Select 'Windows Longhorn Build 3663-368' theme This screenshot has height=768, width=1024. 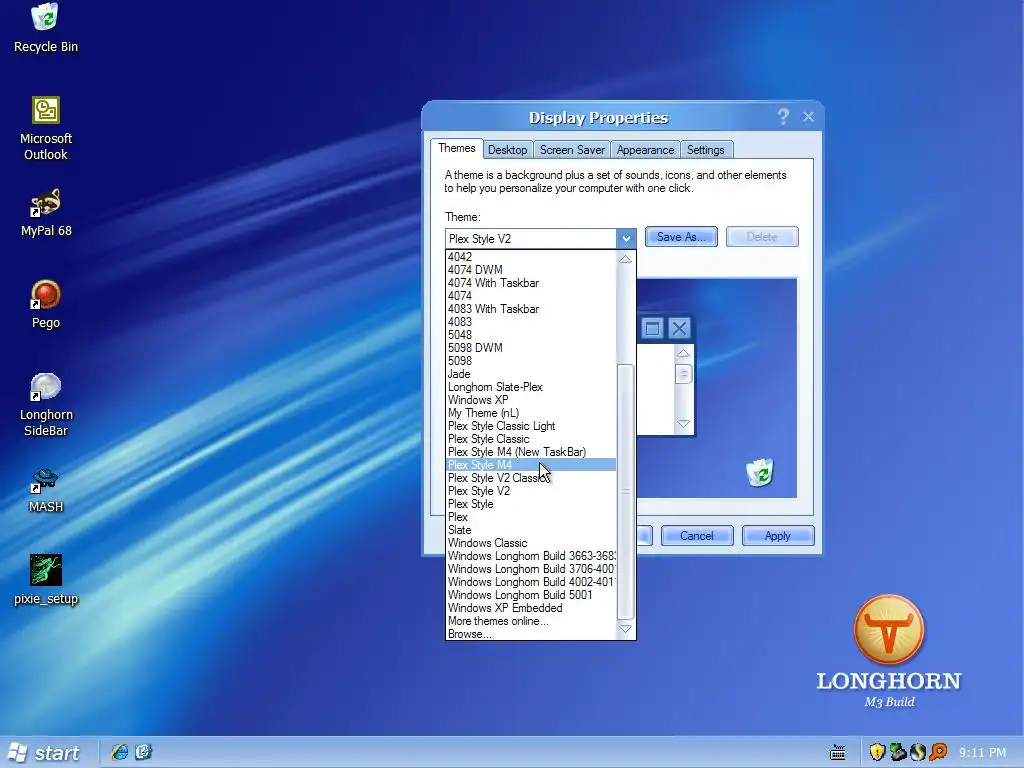[x=531, y=556]
